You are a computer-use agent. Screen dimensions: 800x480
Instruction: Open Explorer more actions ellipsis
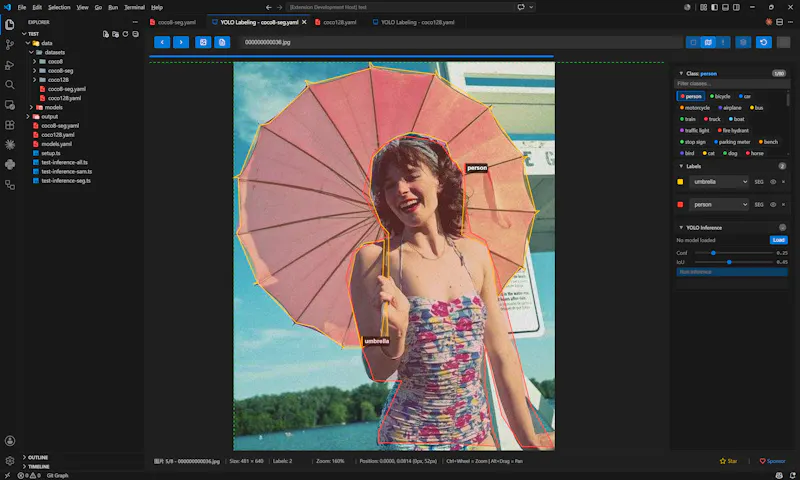135,22
